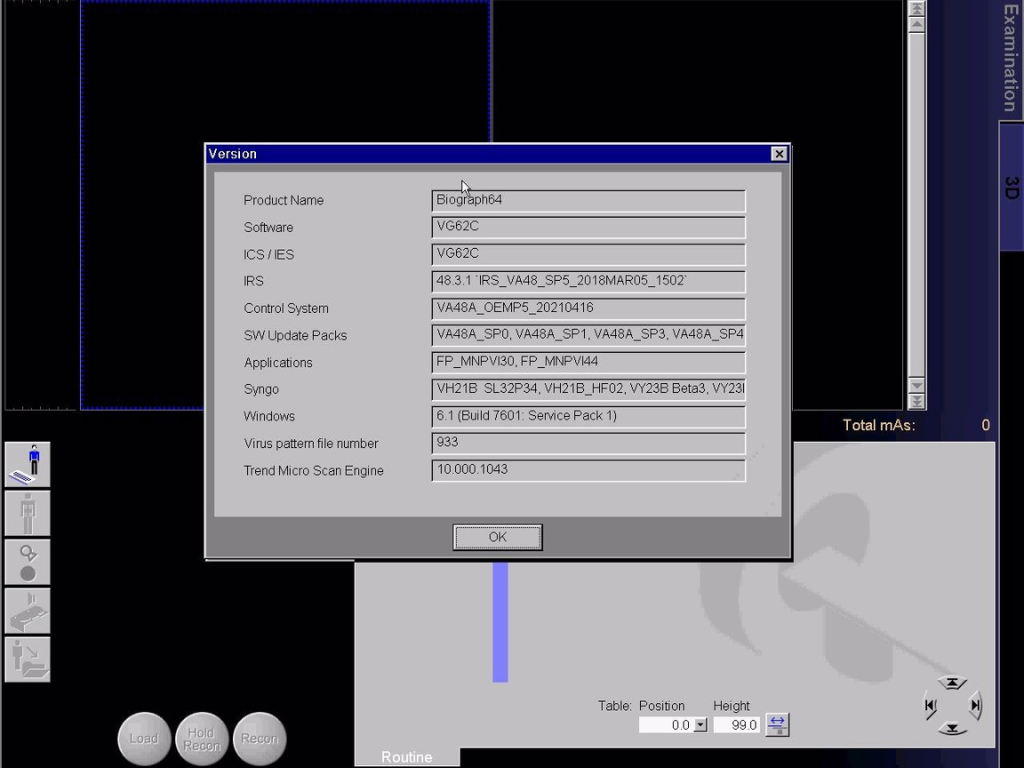The width and height of the screenshot is (1024, 768).
Task: Switch to the Examination tab
Action: [1011, 58]
